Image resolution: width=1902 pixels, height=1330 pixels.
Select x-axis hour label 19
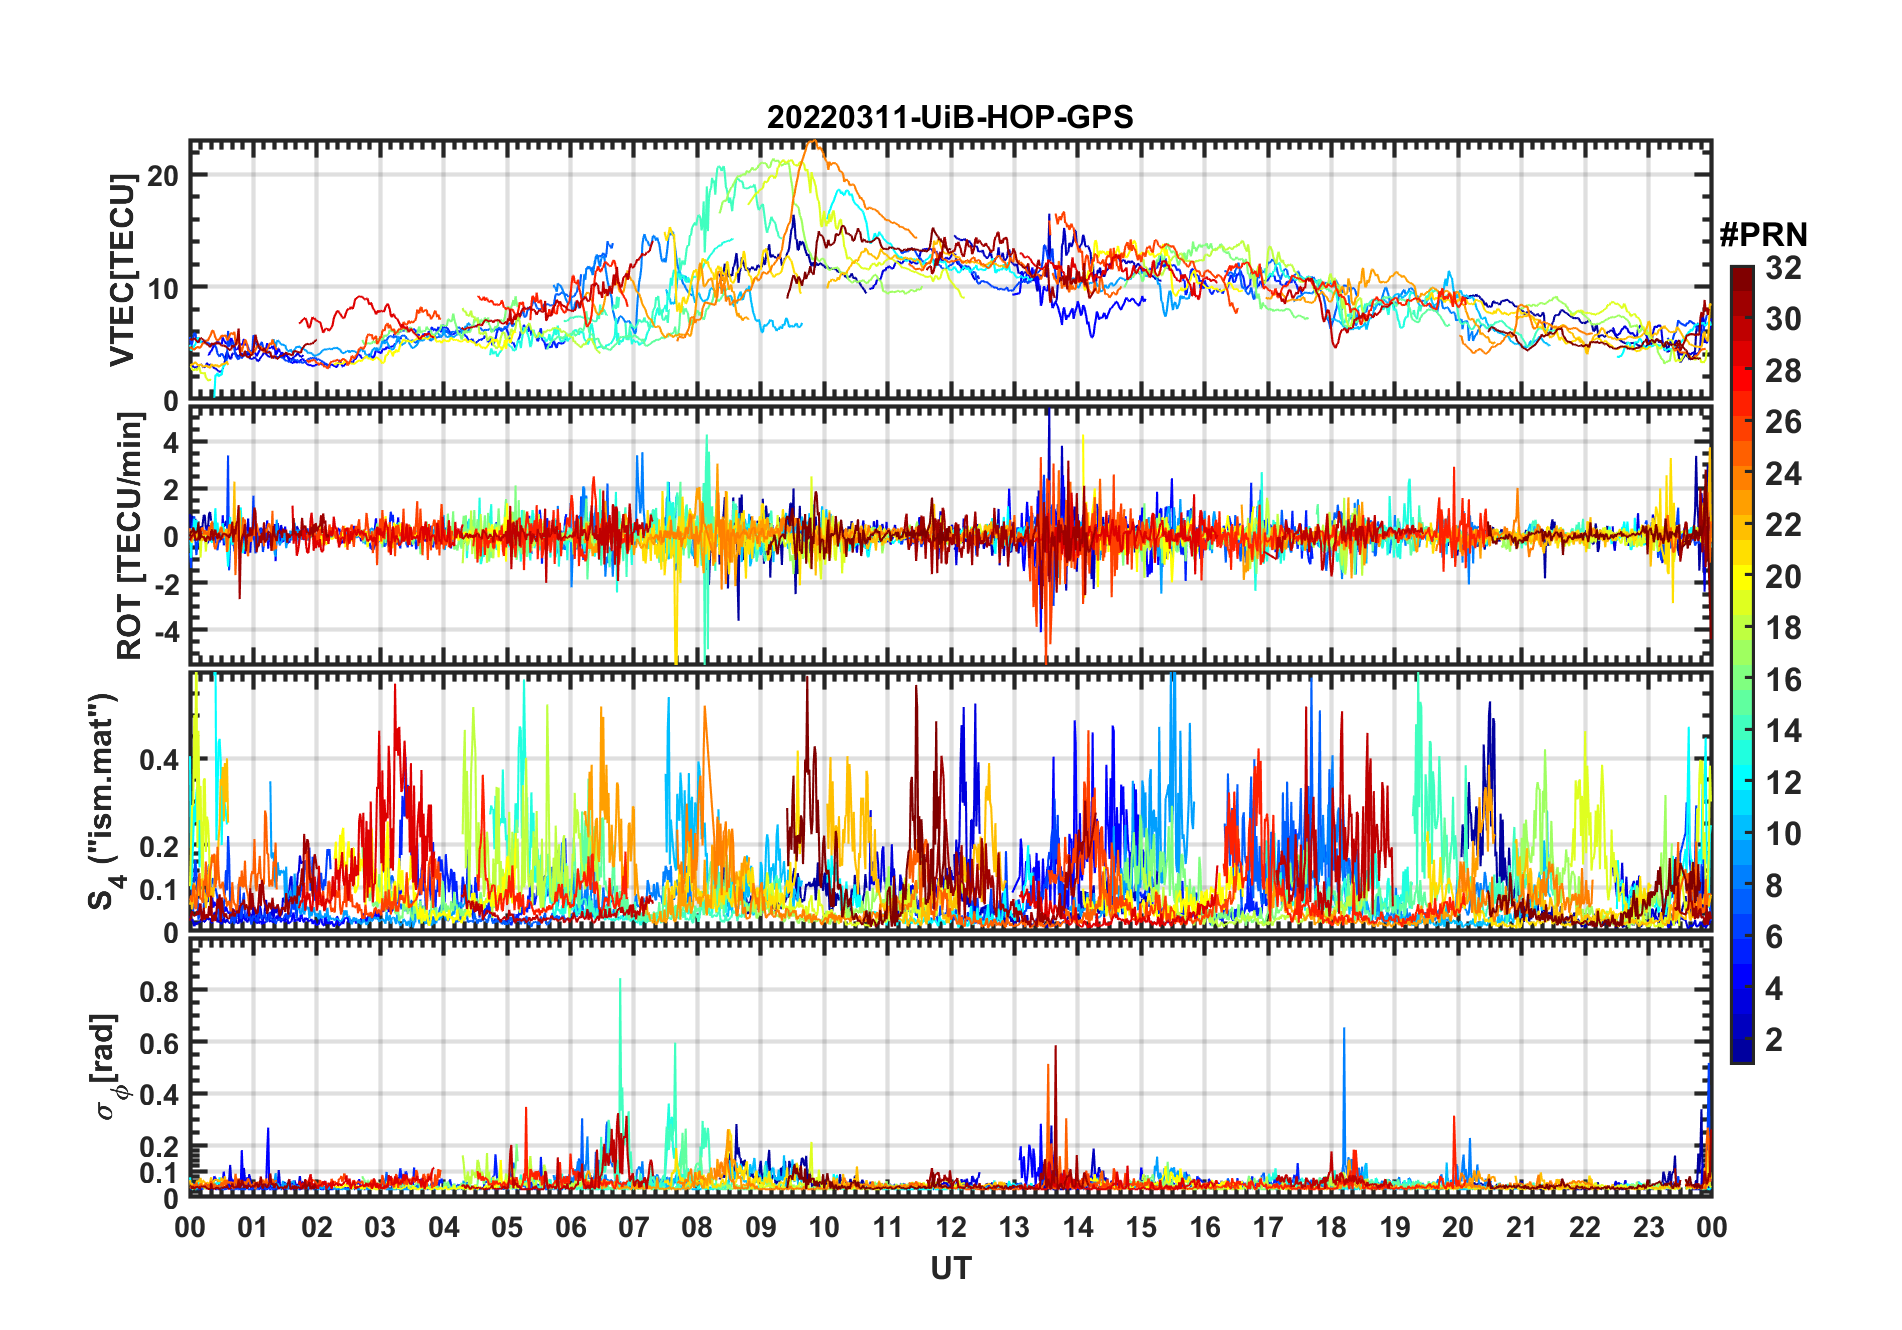click(x=1395, y=1227)
